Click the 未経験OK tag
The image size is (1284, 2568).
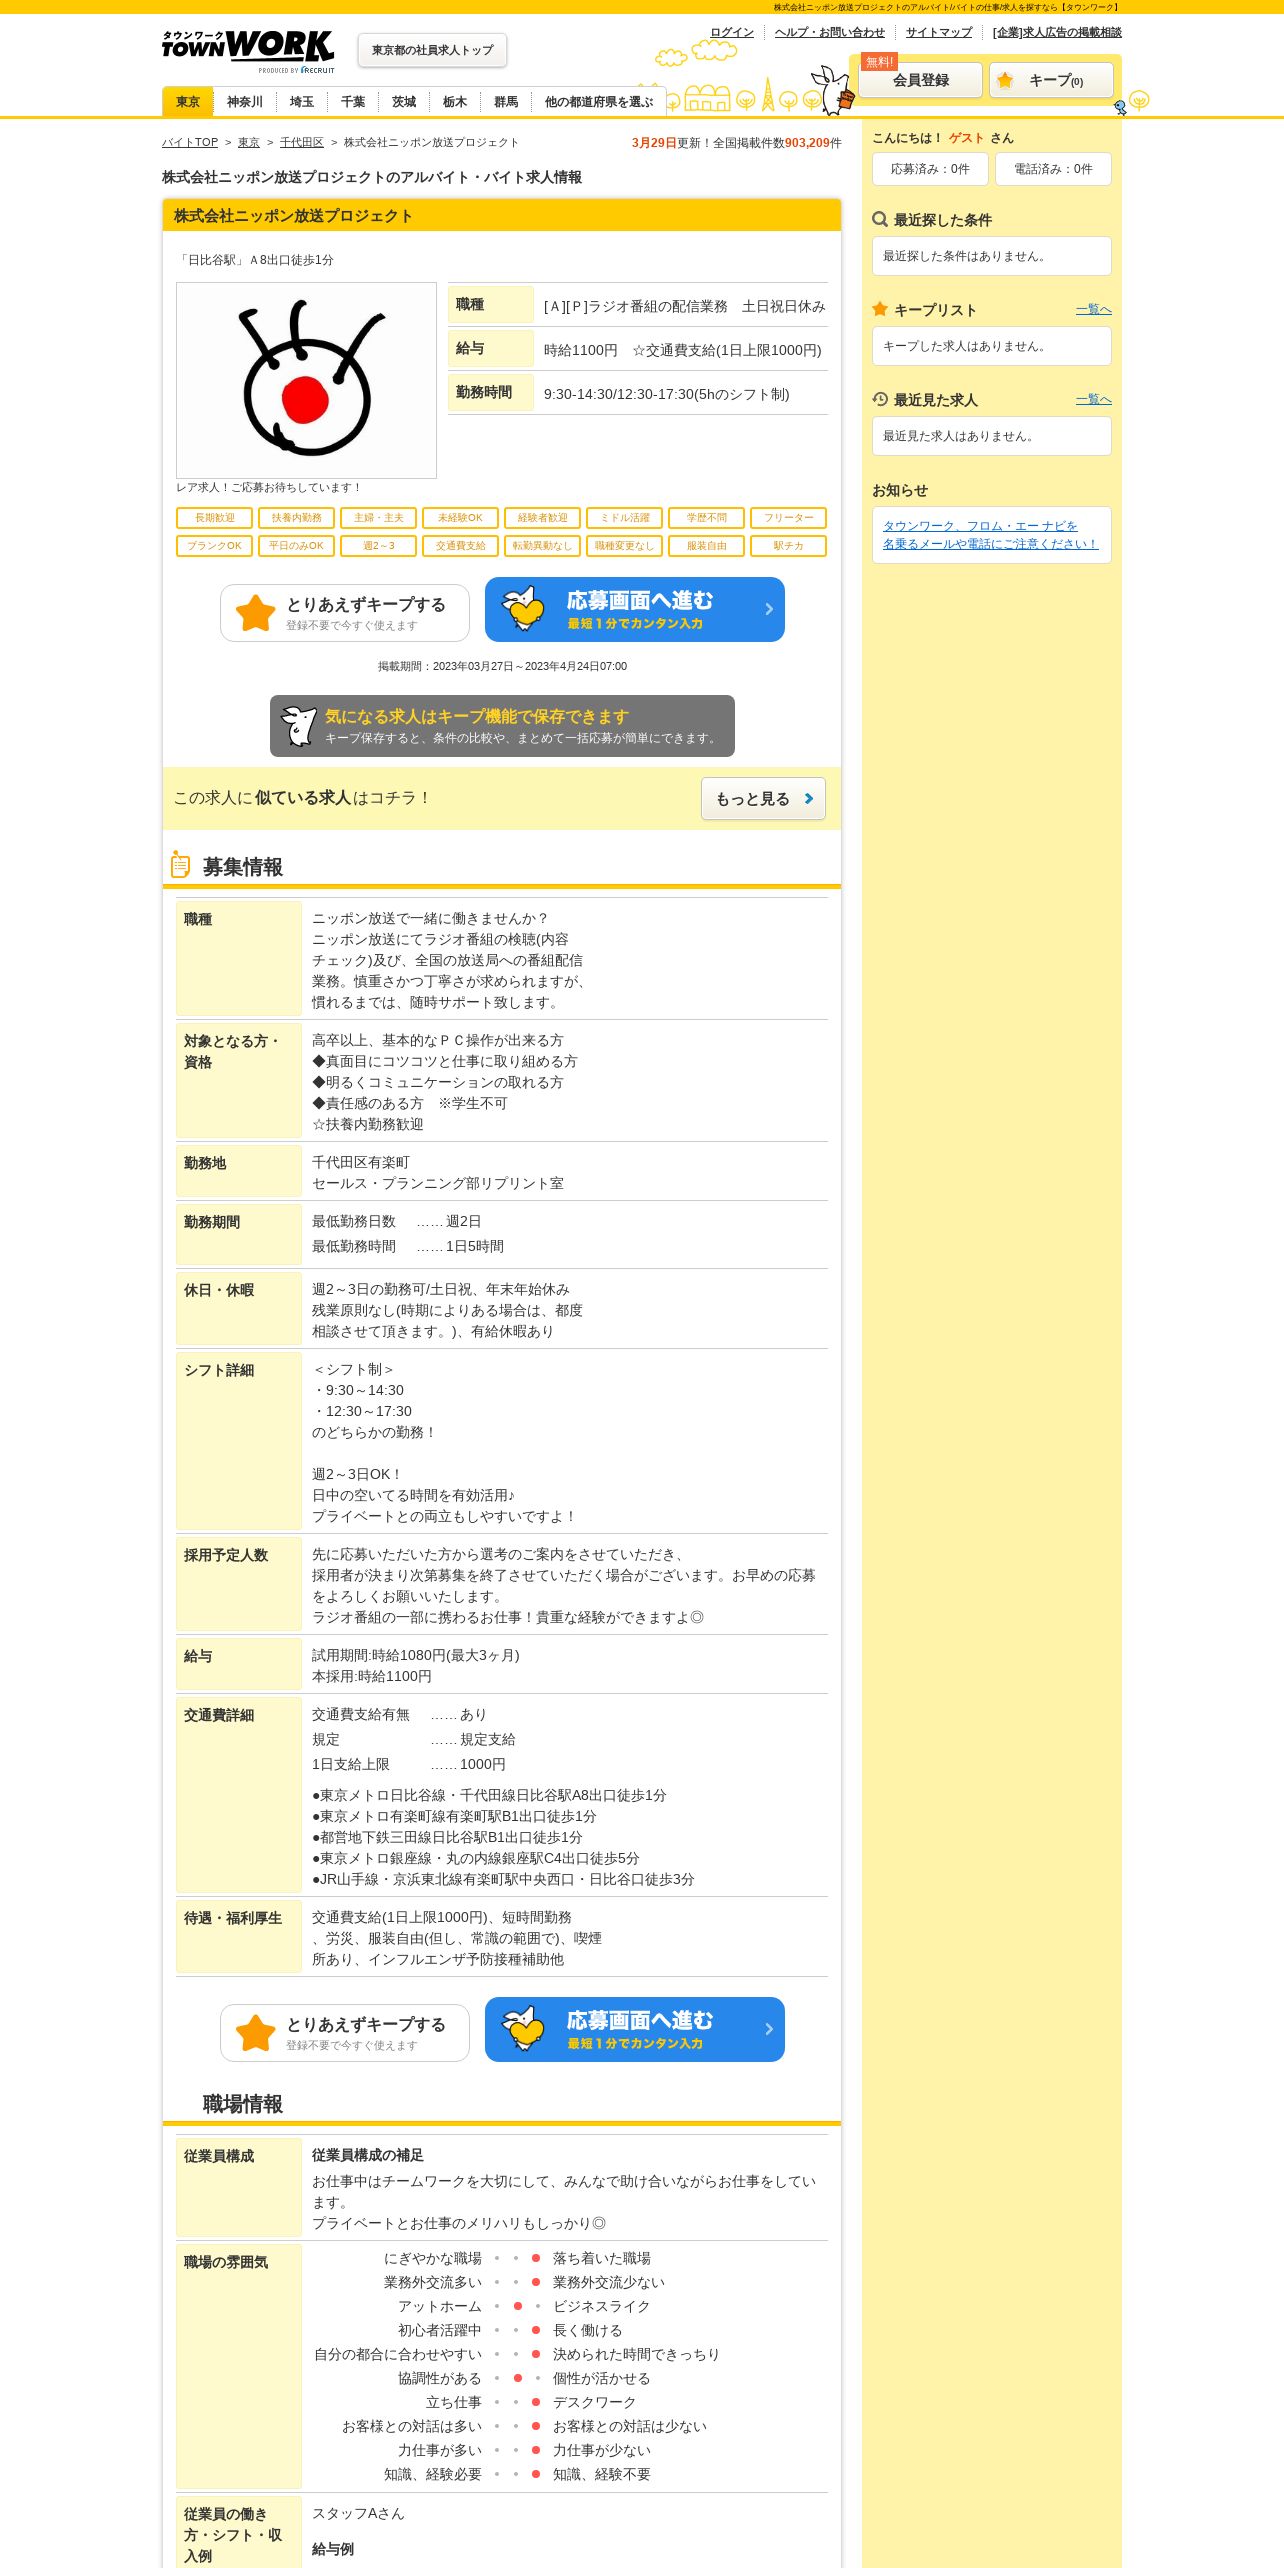[x=460, y=518]
